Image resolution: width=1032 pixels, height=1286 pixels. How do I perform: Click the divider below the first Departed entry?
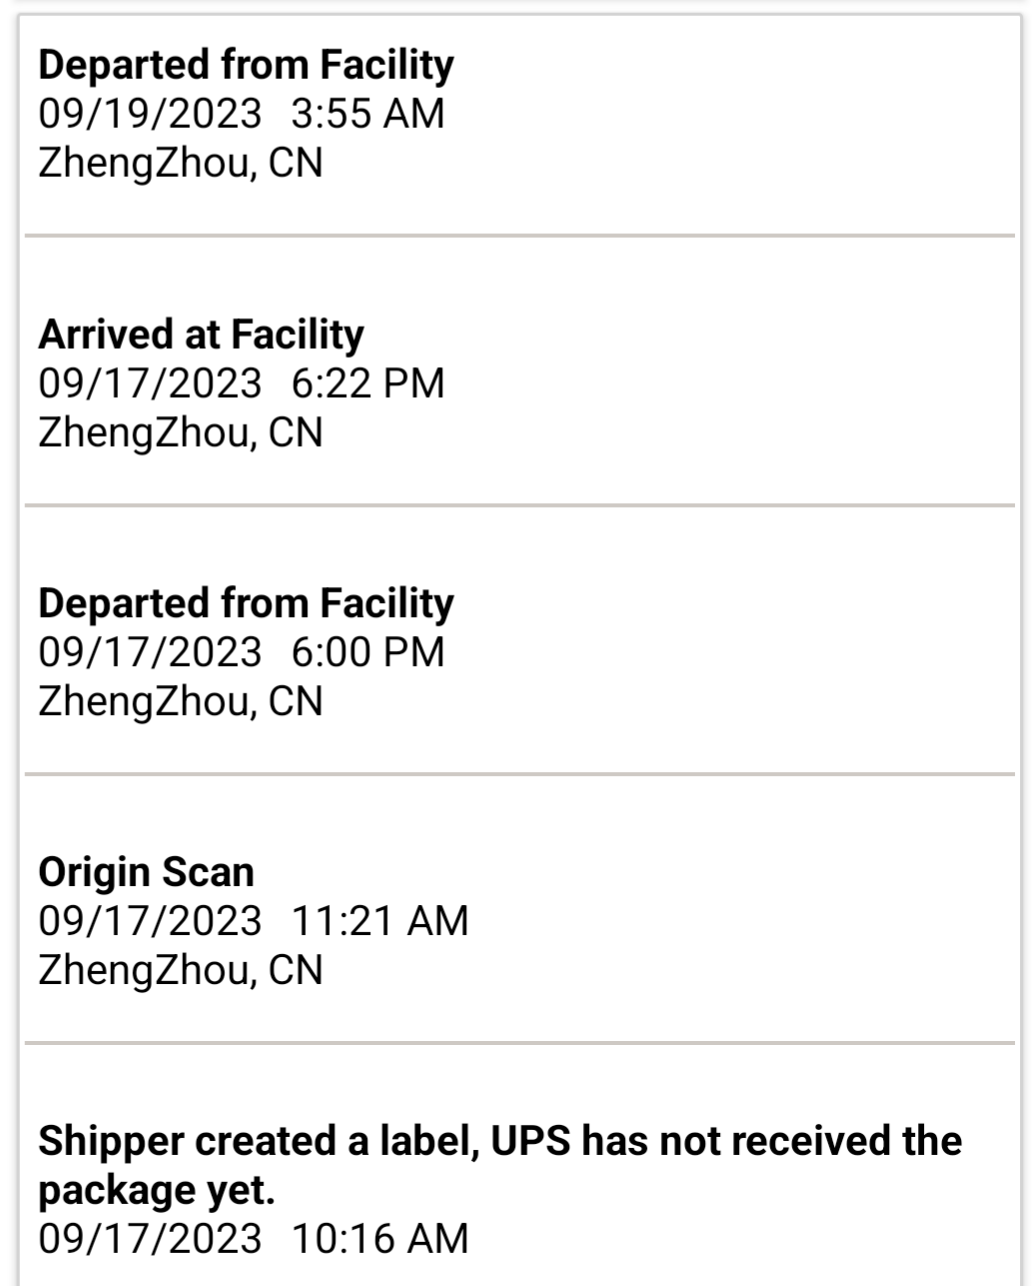(520, 236)
